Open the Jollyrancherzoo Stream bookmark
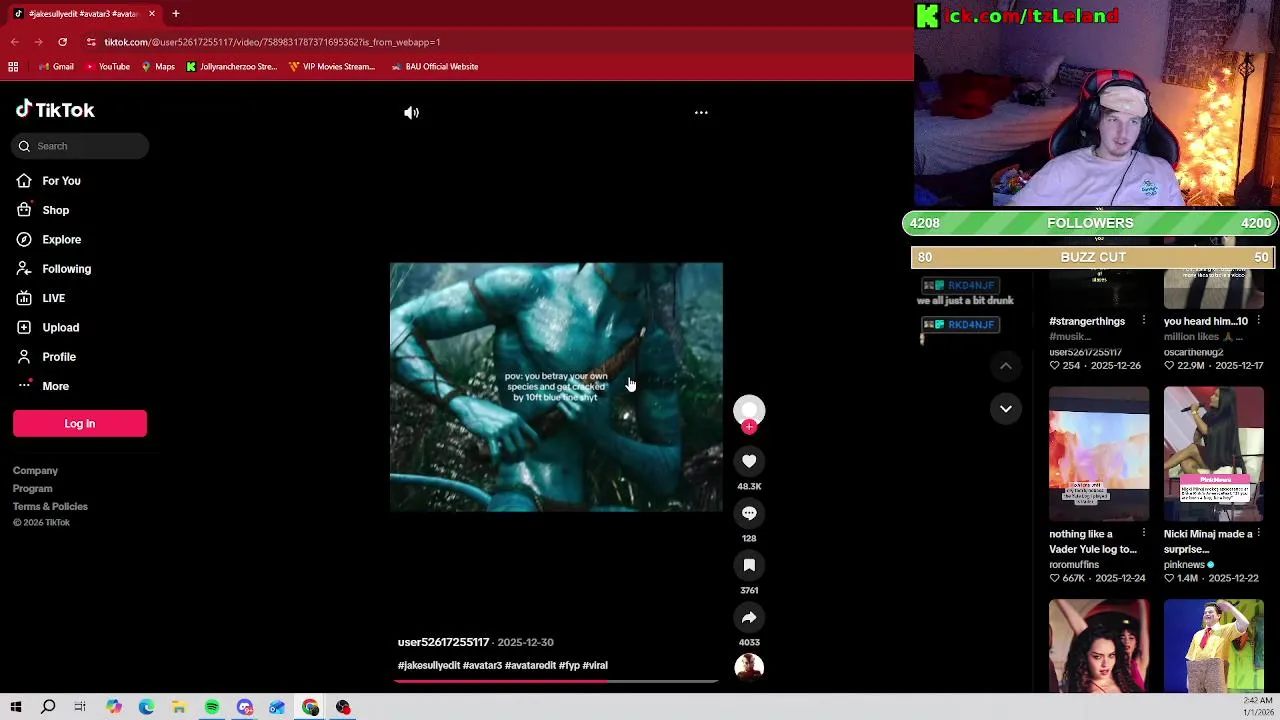The height and width of the screenshot is (720, 1280). pos(231,67)
